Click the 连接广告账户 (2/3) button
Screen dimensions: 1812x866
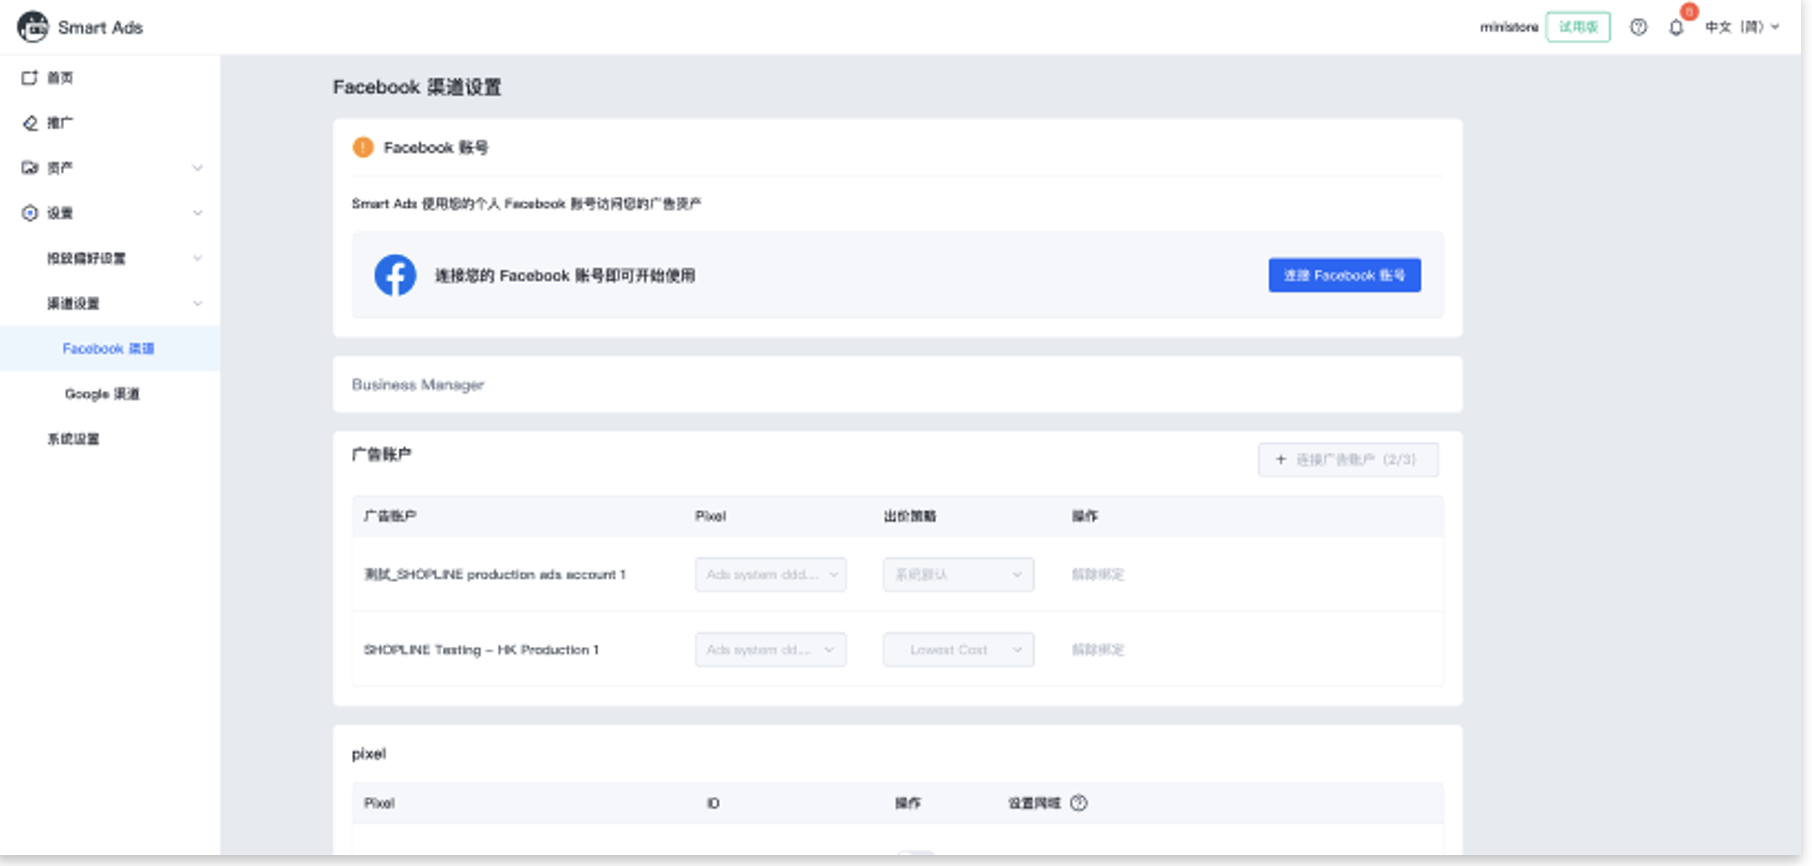1348,460
